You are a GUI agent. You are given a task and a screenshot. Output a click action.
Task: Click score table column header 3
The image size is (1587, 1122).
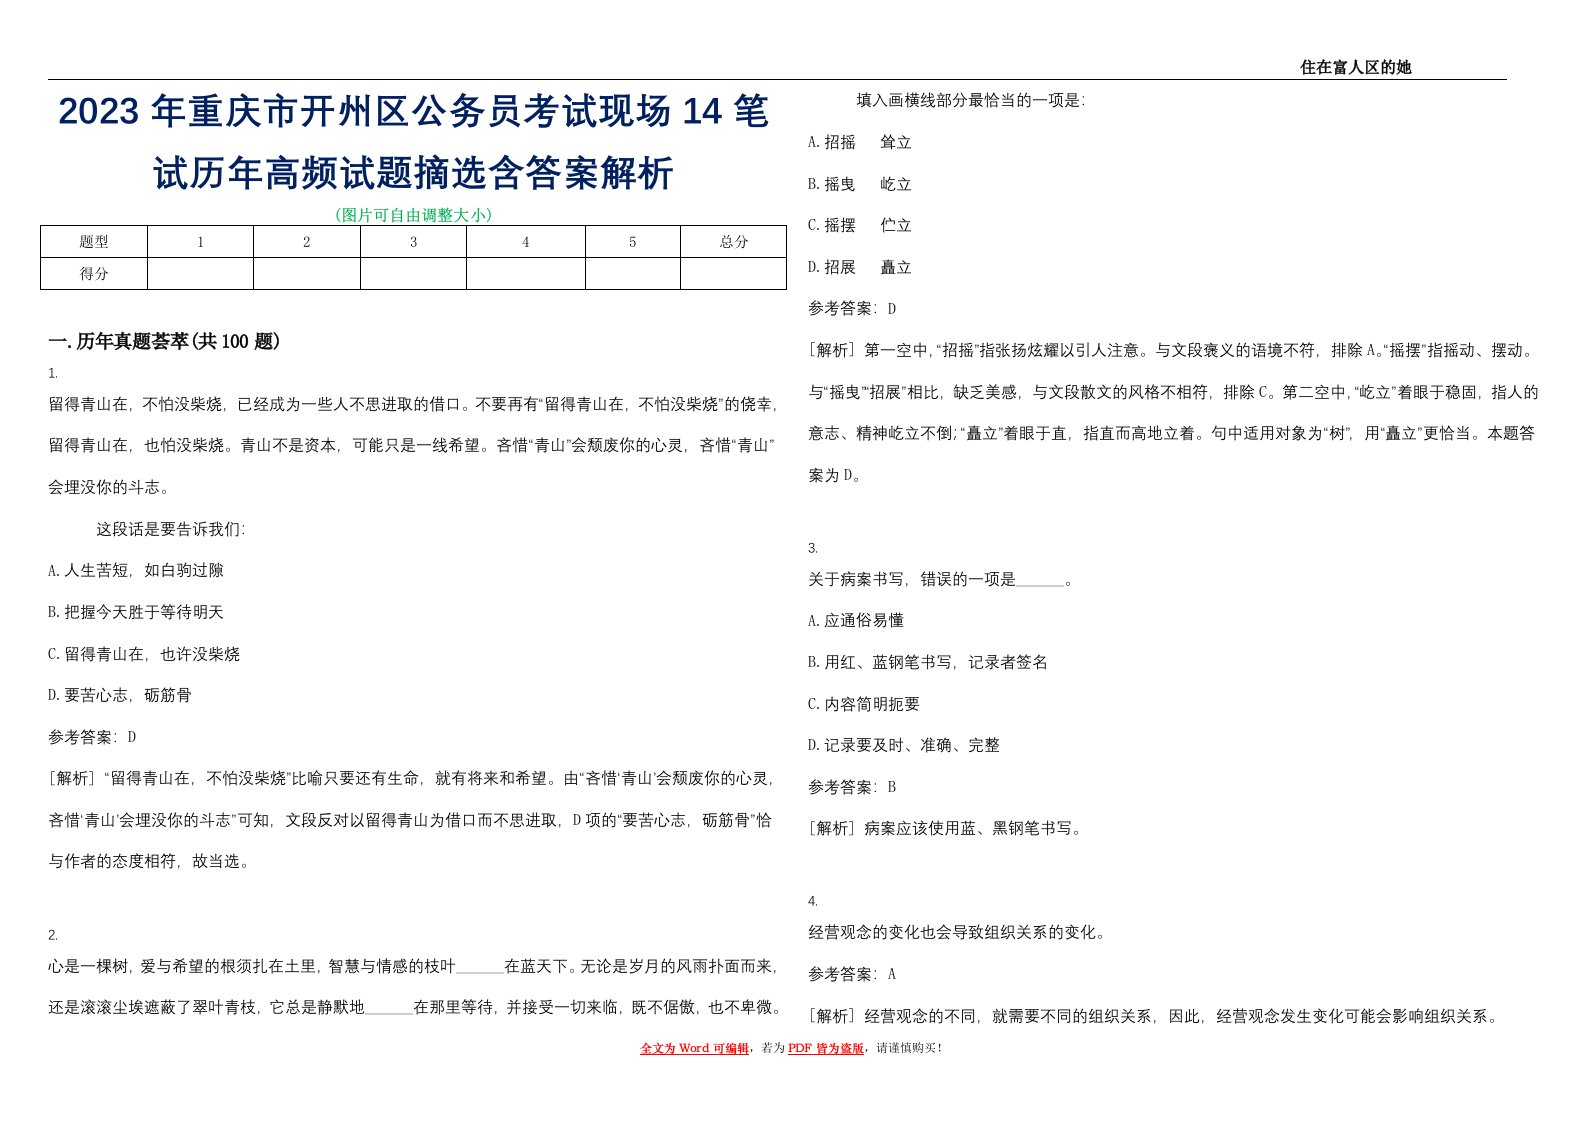(413, 242)
